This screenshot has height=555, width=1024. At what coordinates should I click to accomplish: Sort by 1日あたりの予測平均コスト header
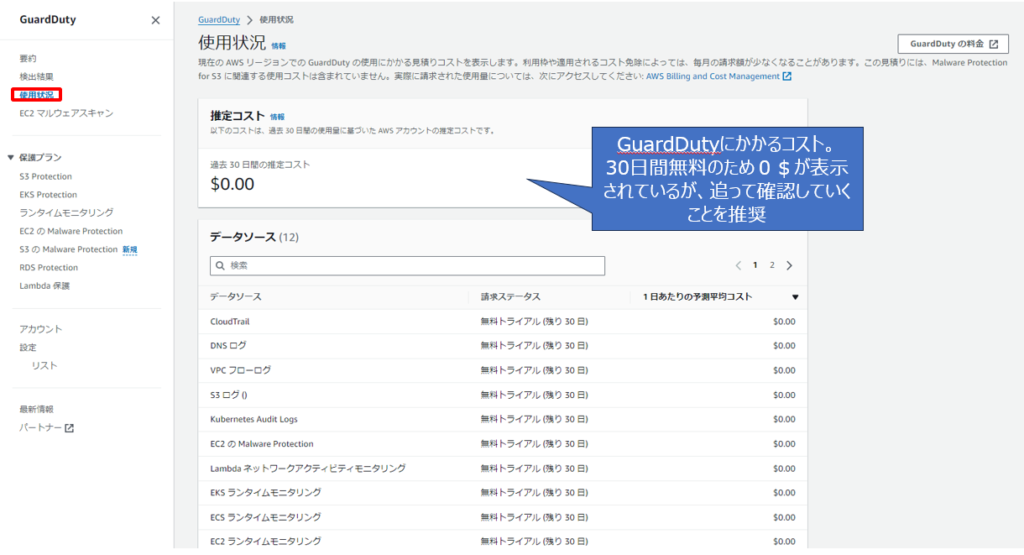697,296
